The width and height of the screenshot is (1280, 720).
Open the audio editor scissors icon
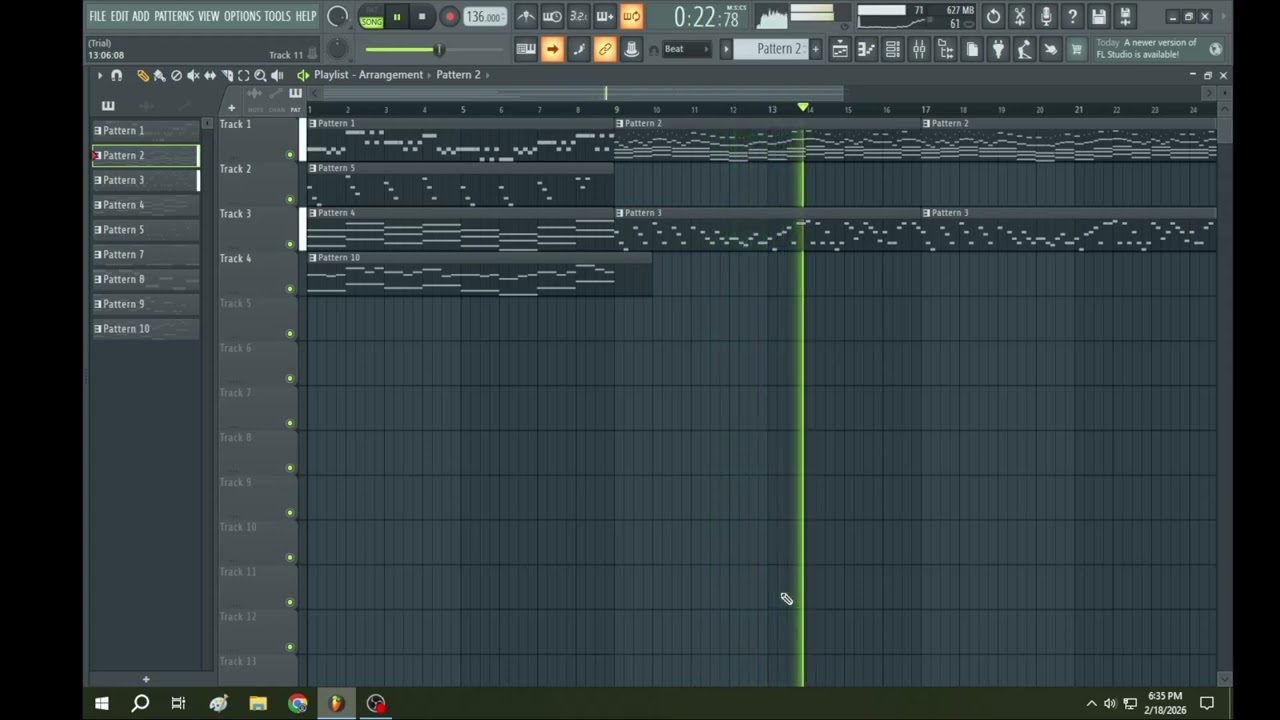point(1020,16)
